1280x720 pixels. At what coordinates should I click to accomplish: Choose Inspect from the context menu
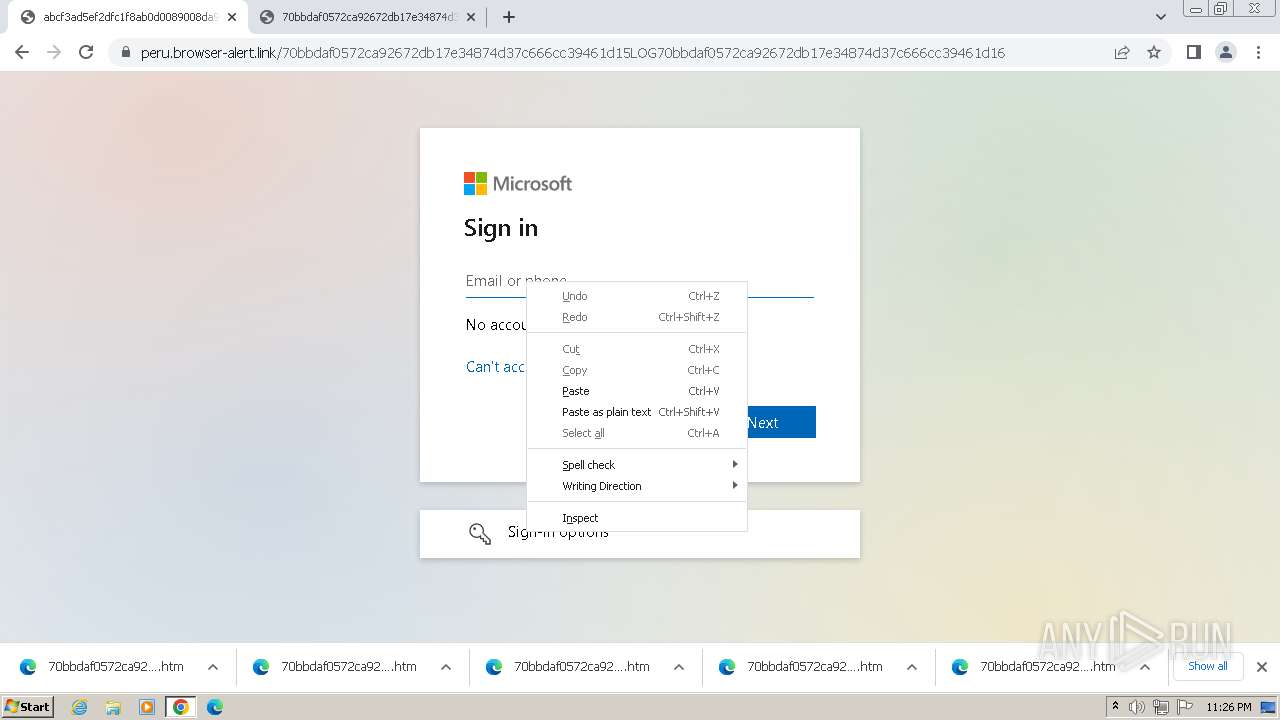(x=637, y=518)
